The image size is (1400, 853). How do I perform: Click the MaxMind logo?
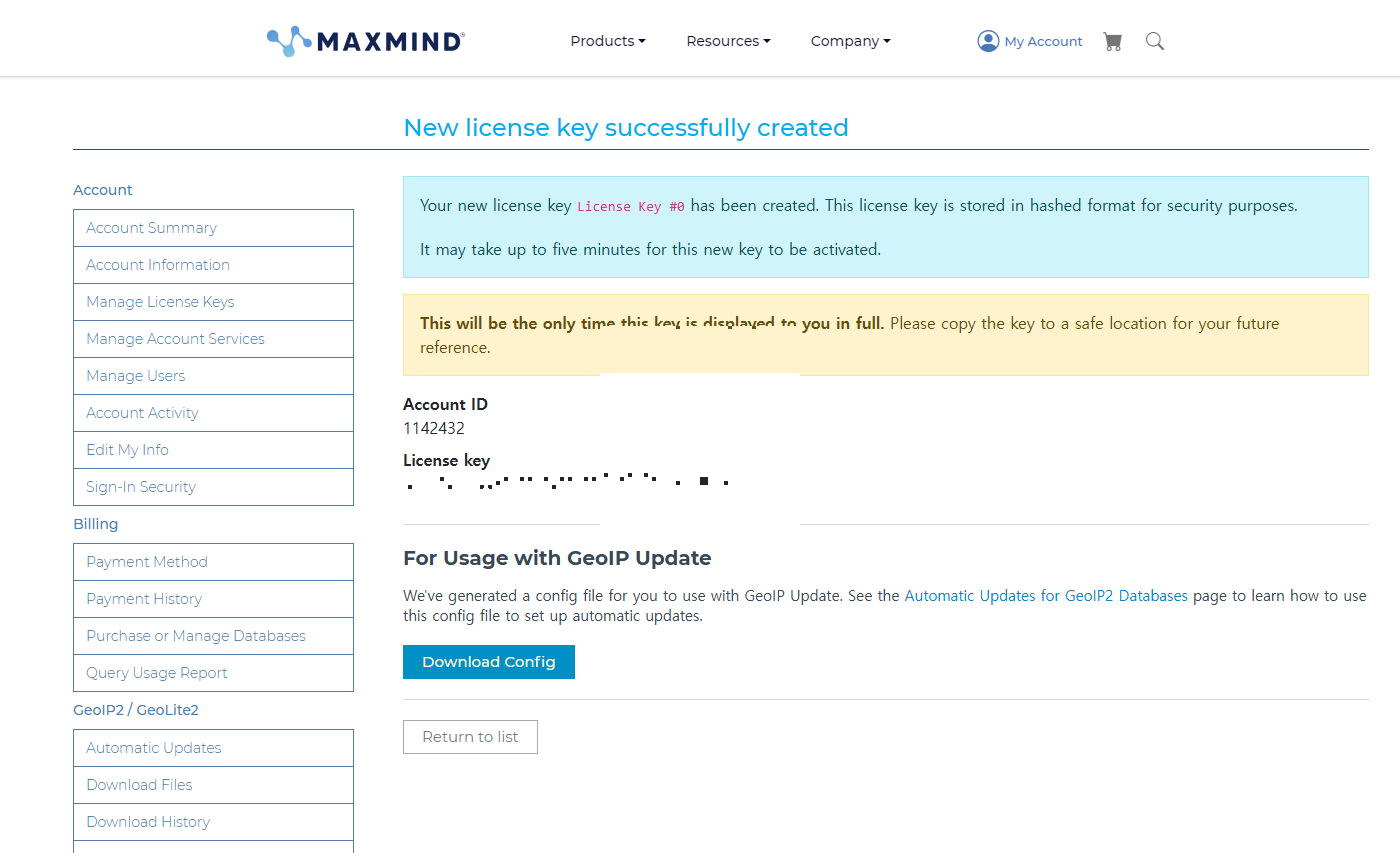pos(366,41)
